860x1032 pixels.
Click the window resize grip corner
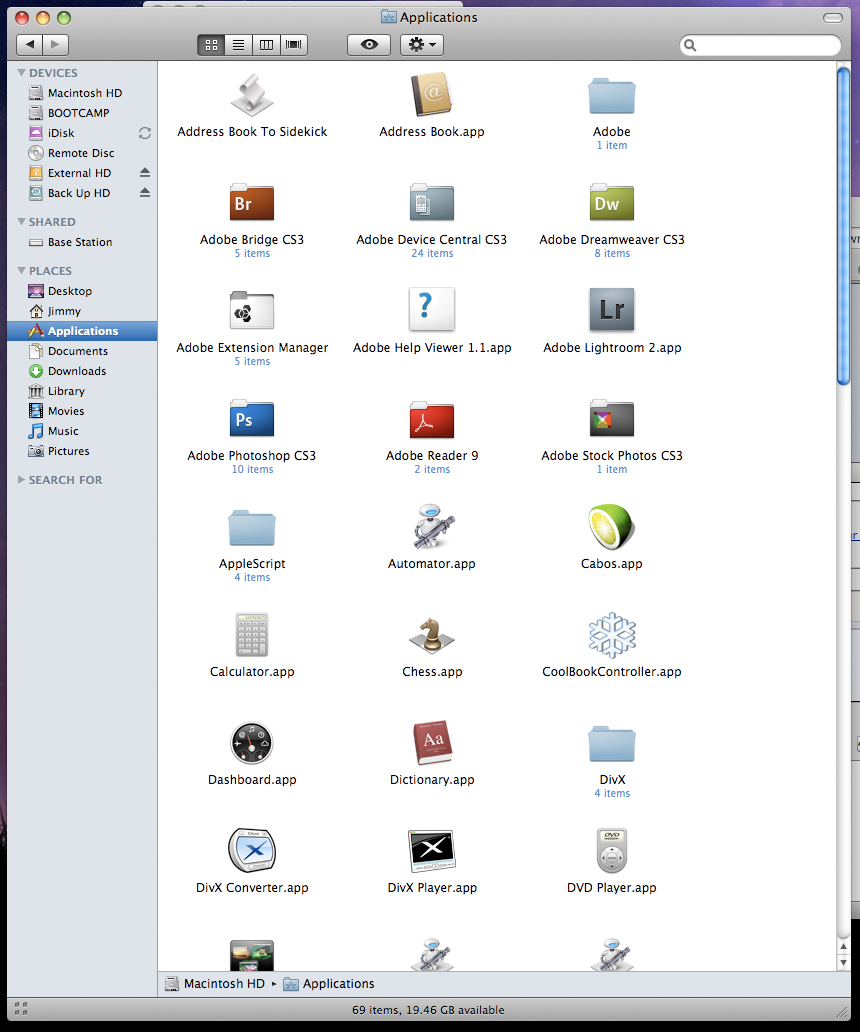pyautogui.click(x=842, y=1010)
